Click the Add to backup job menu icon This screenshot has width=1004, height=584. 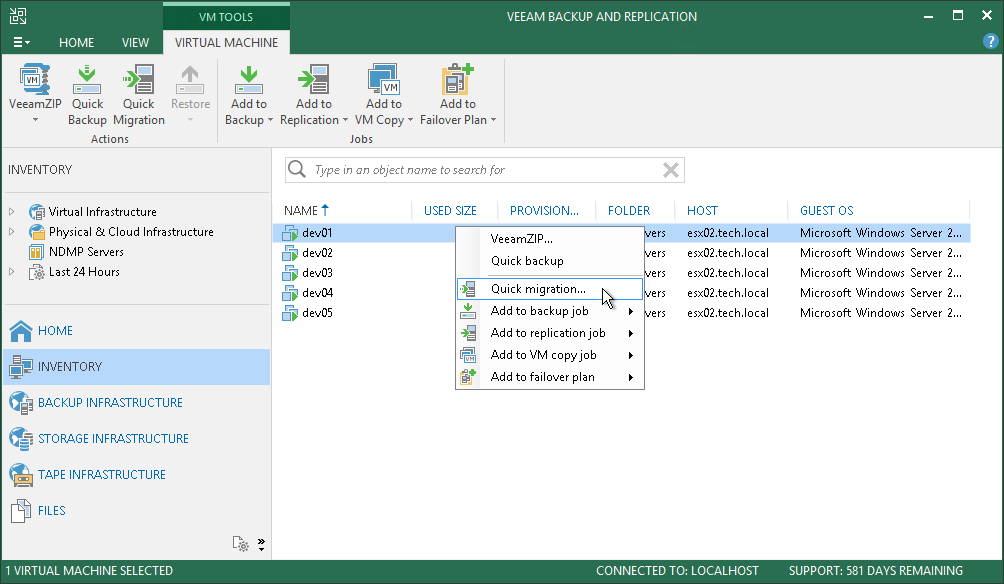468,311
